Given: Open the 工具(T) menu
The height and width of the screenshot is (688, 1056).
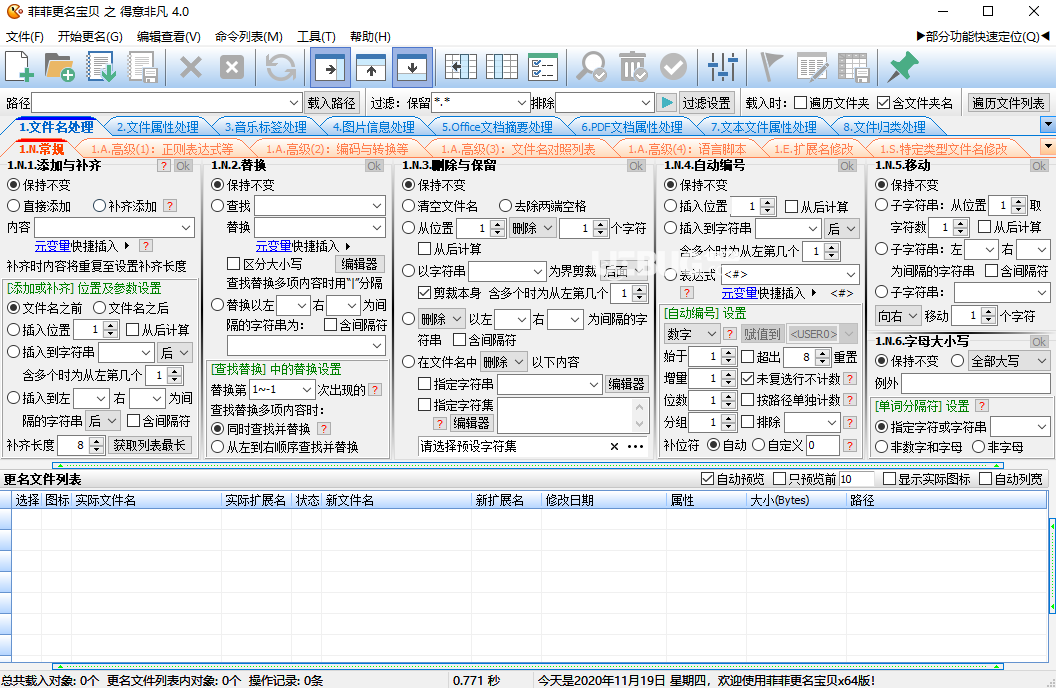Looking at the screenshot, I should 317,36.
